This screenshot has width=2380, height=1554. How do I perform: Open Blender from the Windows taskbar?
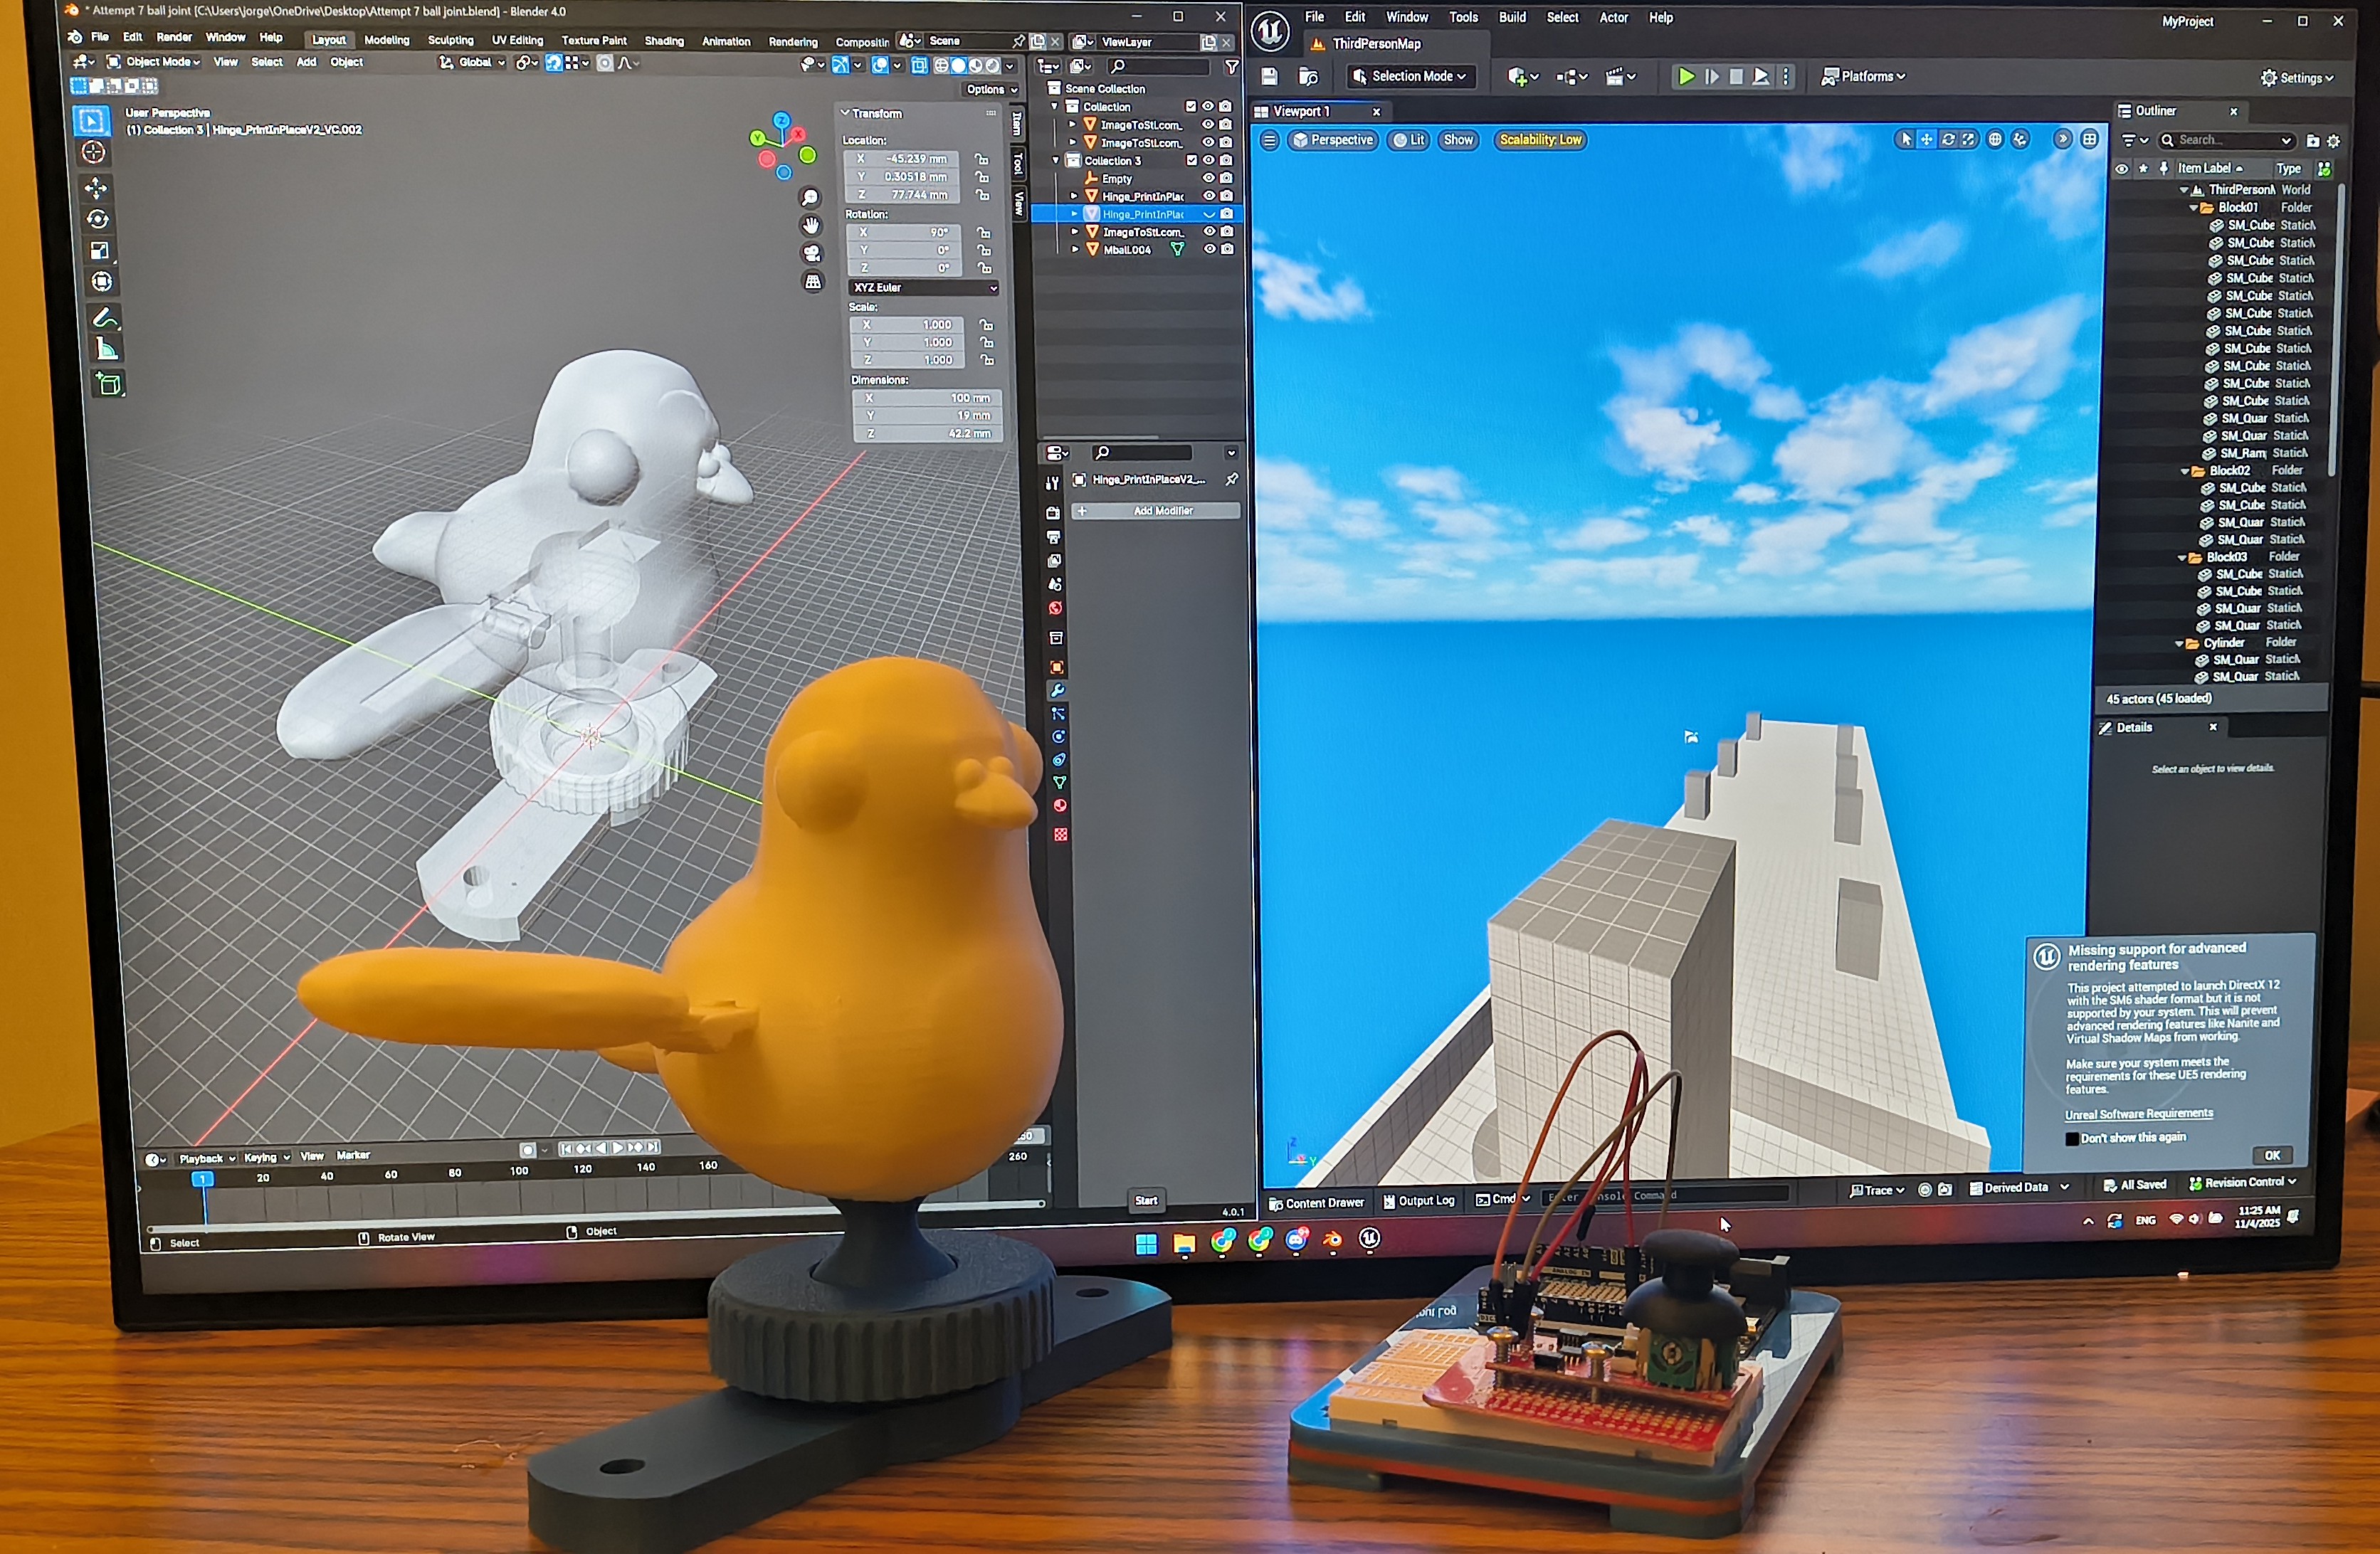point(1333,1241)
